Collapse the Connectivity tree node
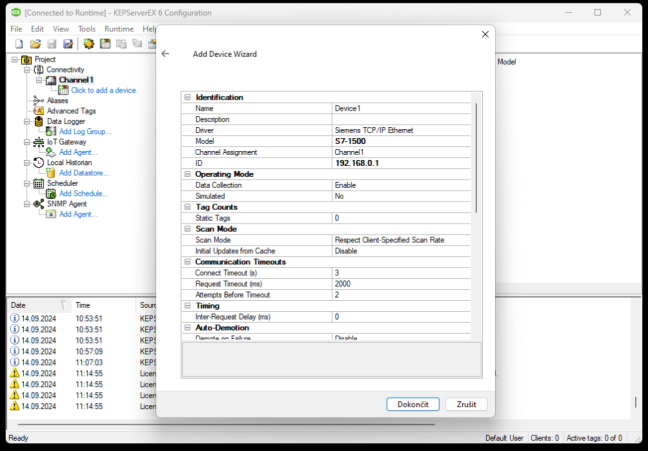The width and height of the screenshot is (648, 451). pyautogui.click(x=27, y=70)
